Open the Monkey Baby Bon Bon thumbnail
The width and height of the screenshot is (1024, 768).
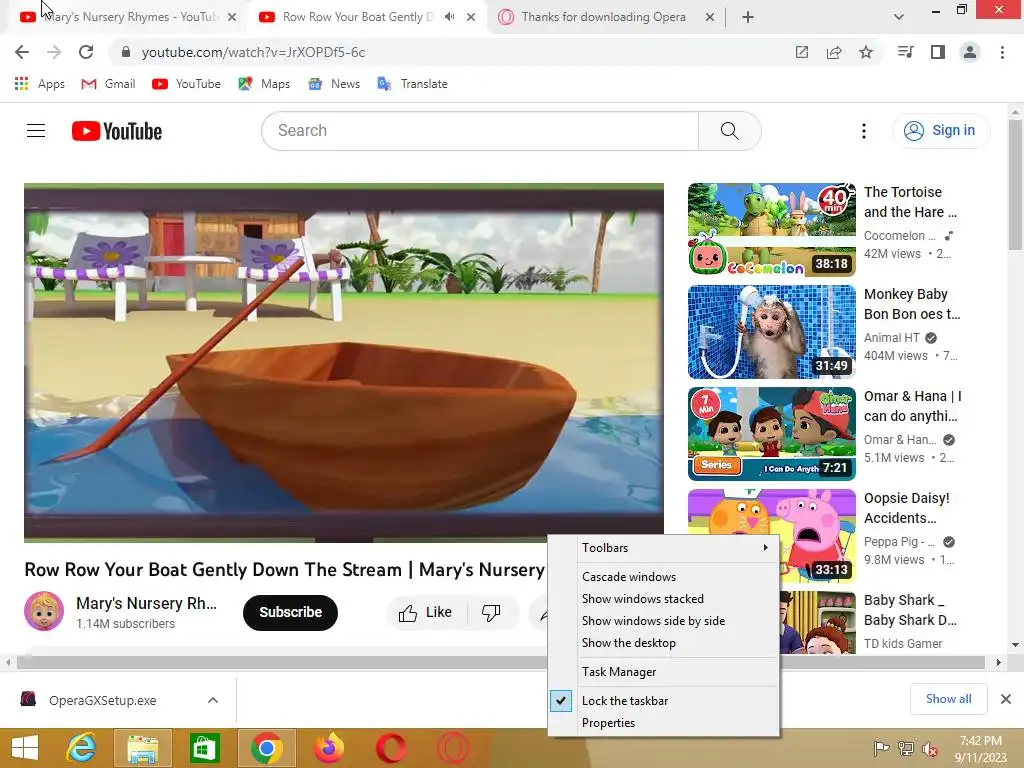pyautogui.click(x=771, y=332)
